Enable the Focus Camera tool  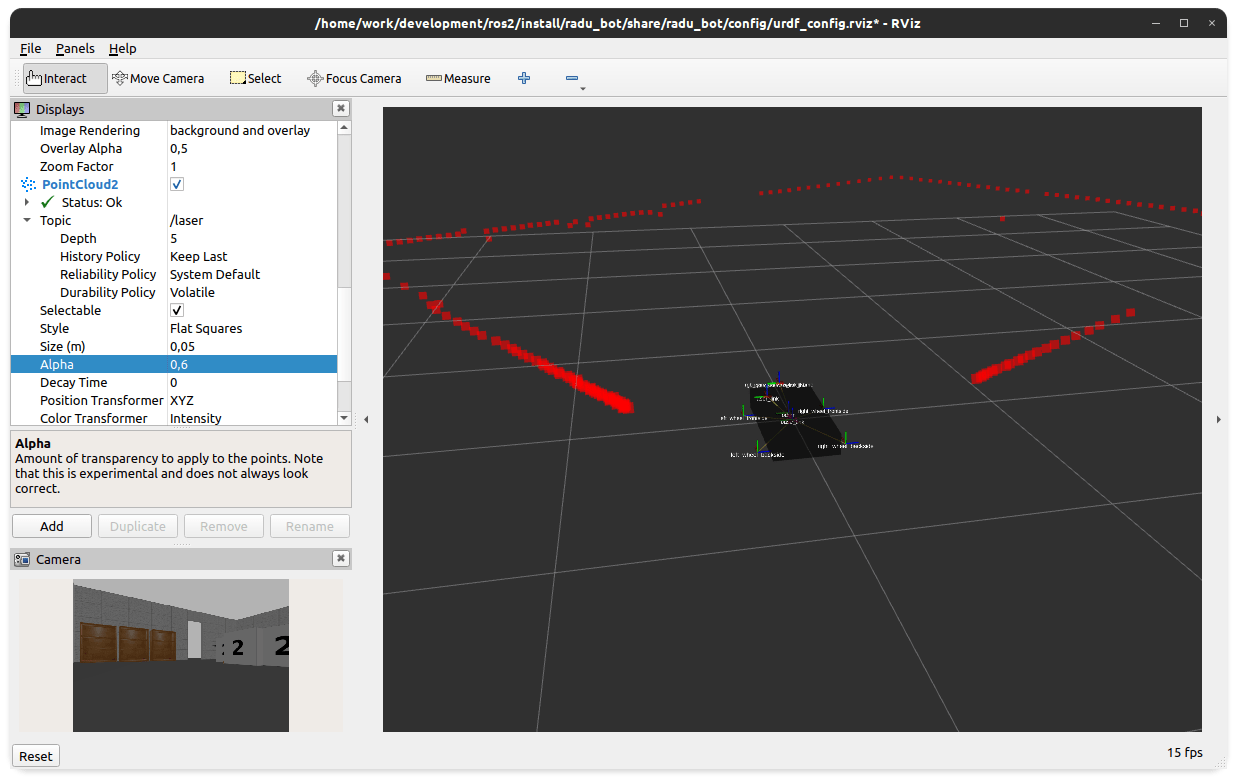coord(354,78)
